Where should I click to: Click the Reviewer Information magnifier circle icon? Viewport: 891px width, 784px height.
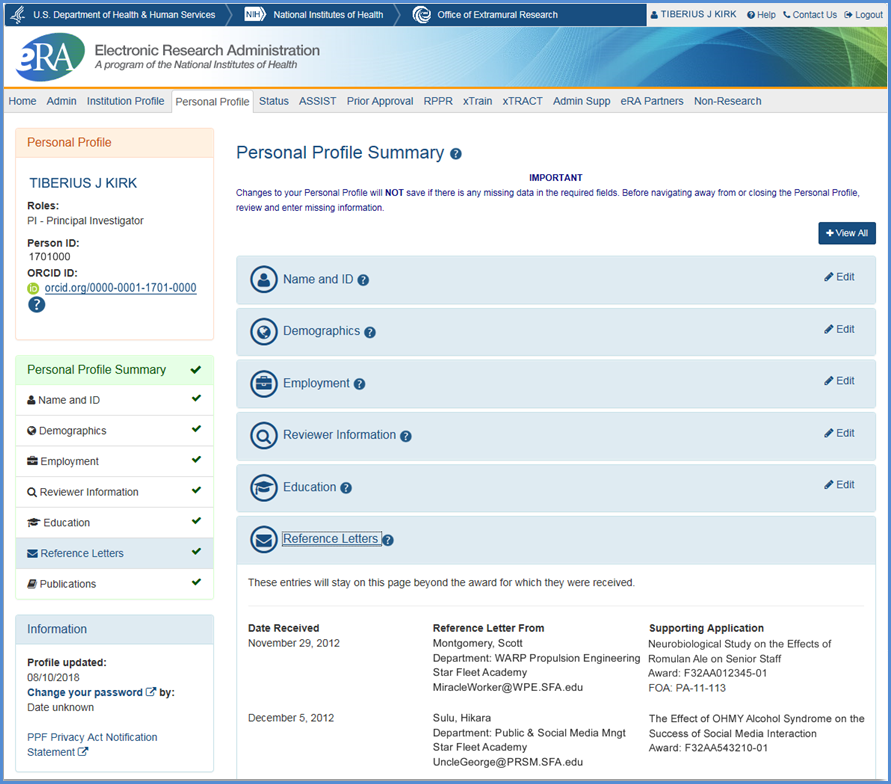point(264,436)
